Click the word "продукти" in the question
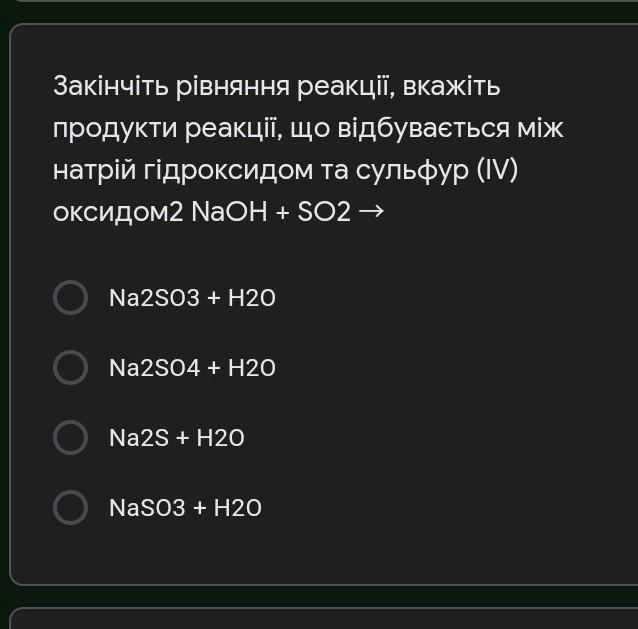The height and width of the screenshot is (629, 638). (x=113, y=130)
